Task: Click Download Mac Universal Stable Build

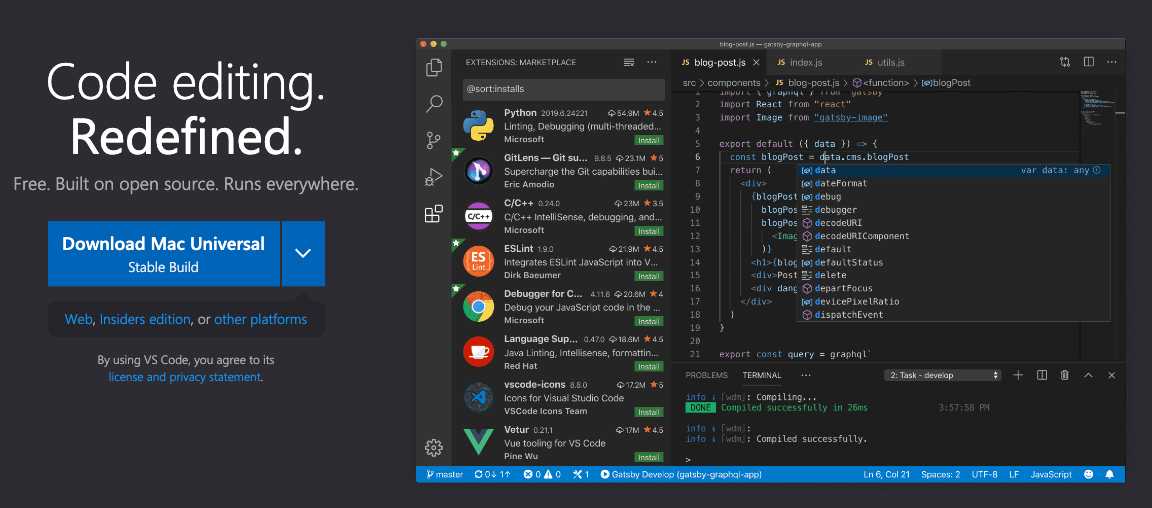Action: pos(163,253)
